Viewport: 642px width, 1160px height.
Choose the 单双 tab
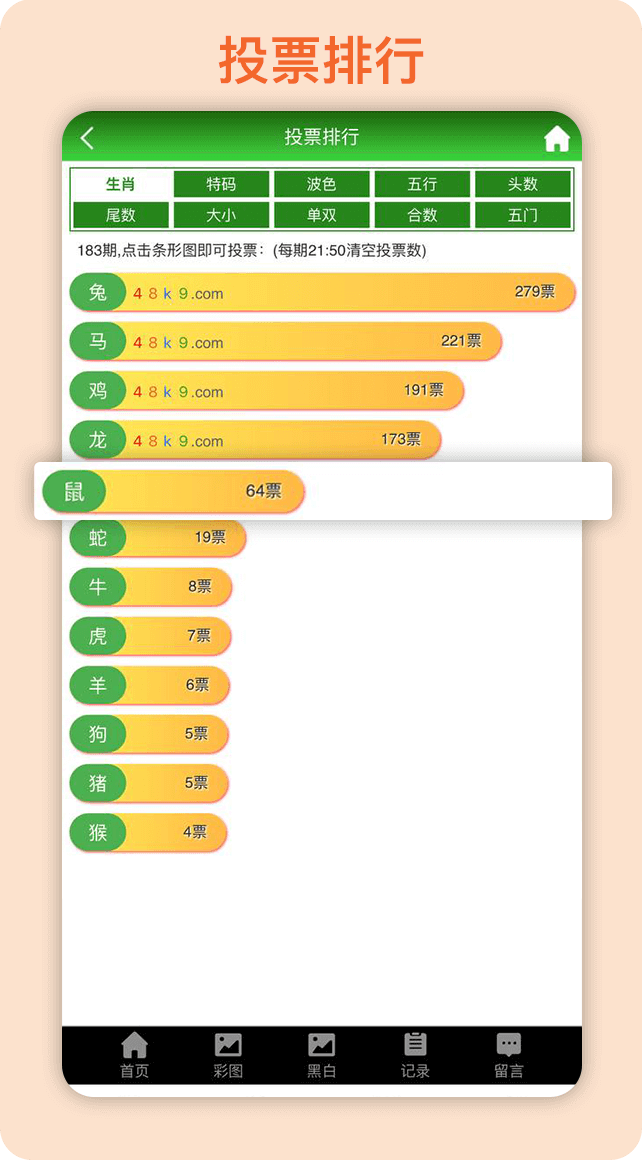322,215
